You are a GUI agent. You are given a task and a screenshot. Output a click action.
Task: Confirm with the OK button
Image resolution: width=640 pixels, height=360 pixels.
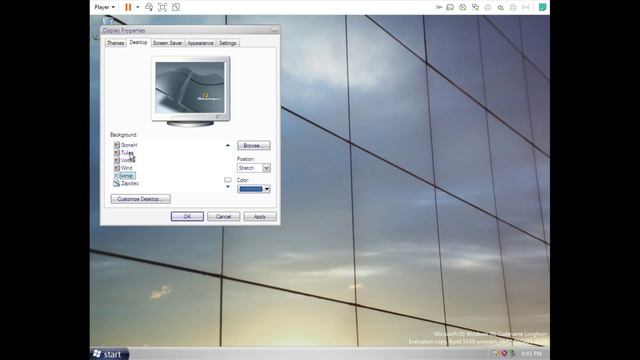pyautogui.click(x=187, y=216)
